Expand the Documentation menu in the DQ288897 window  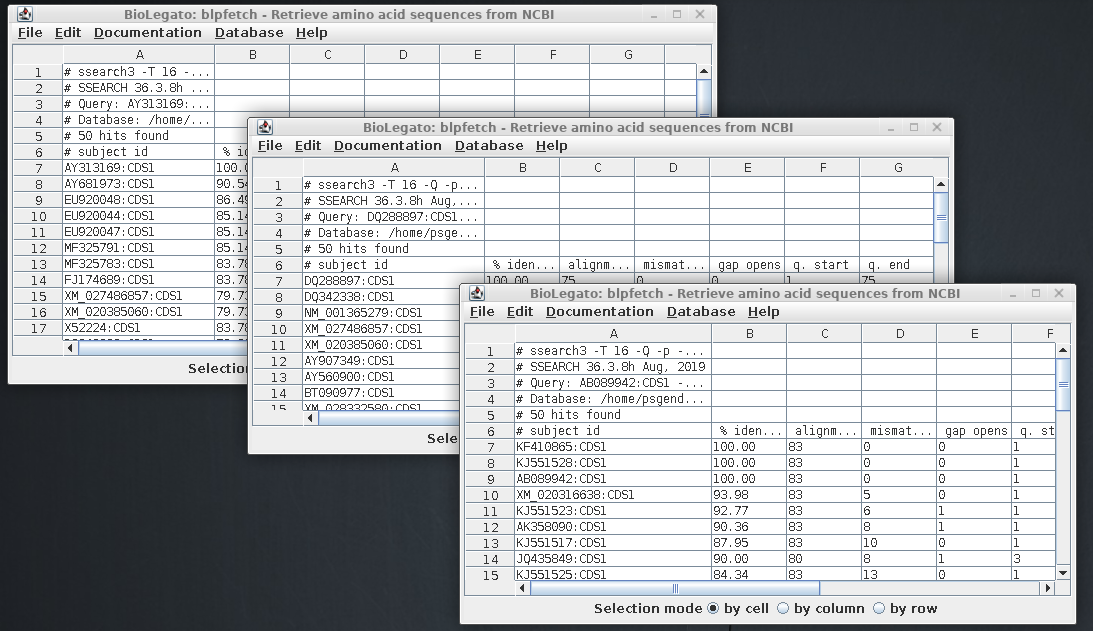point(387,146)
